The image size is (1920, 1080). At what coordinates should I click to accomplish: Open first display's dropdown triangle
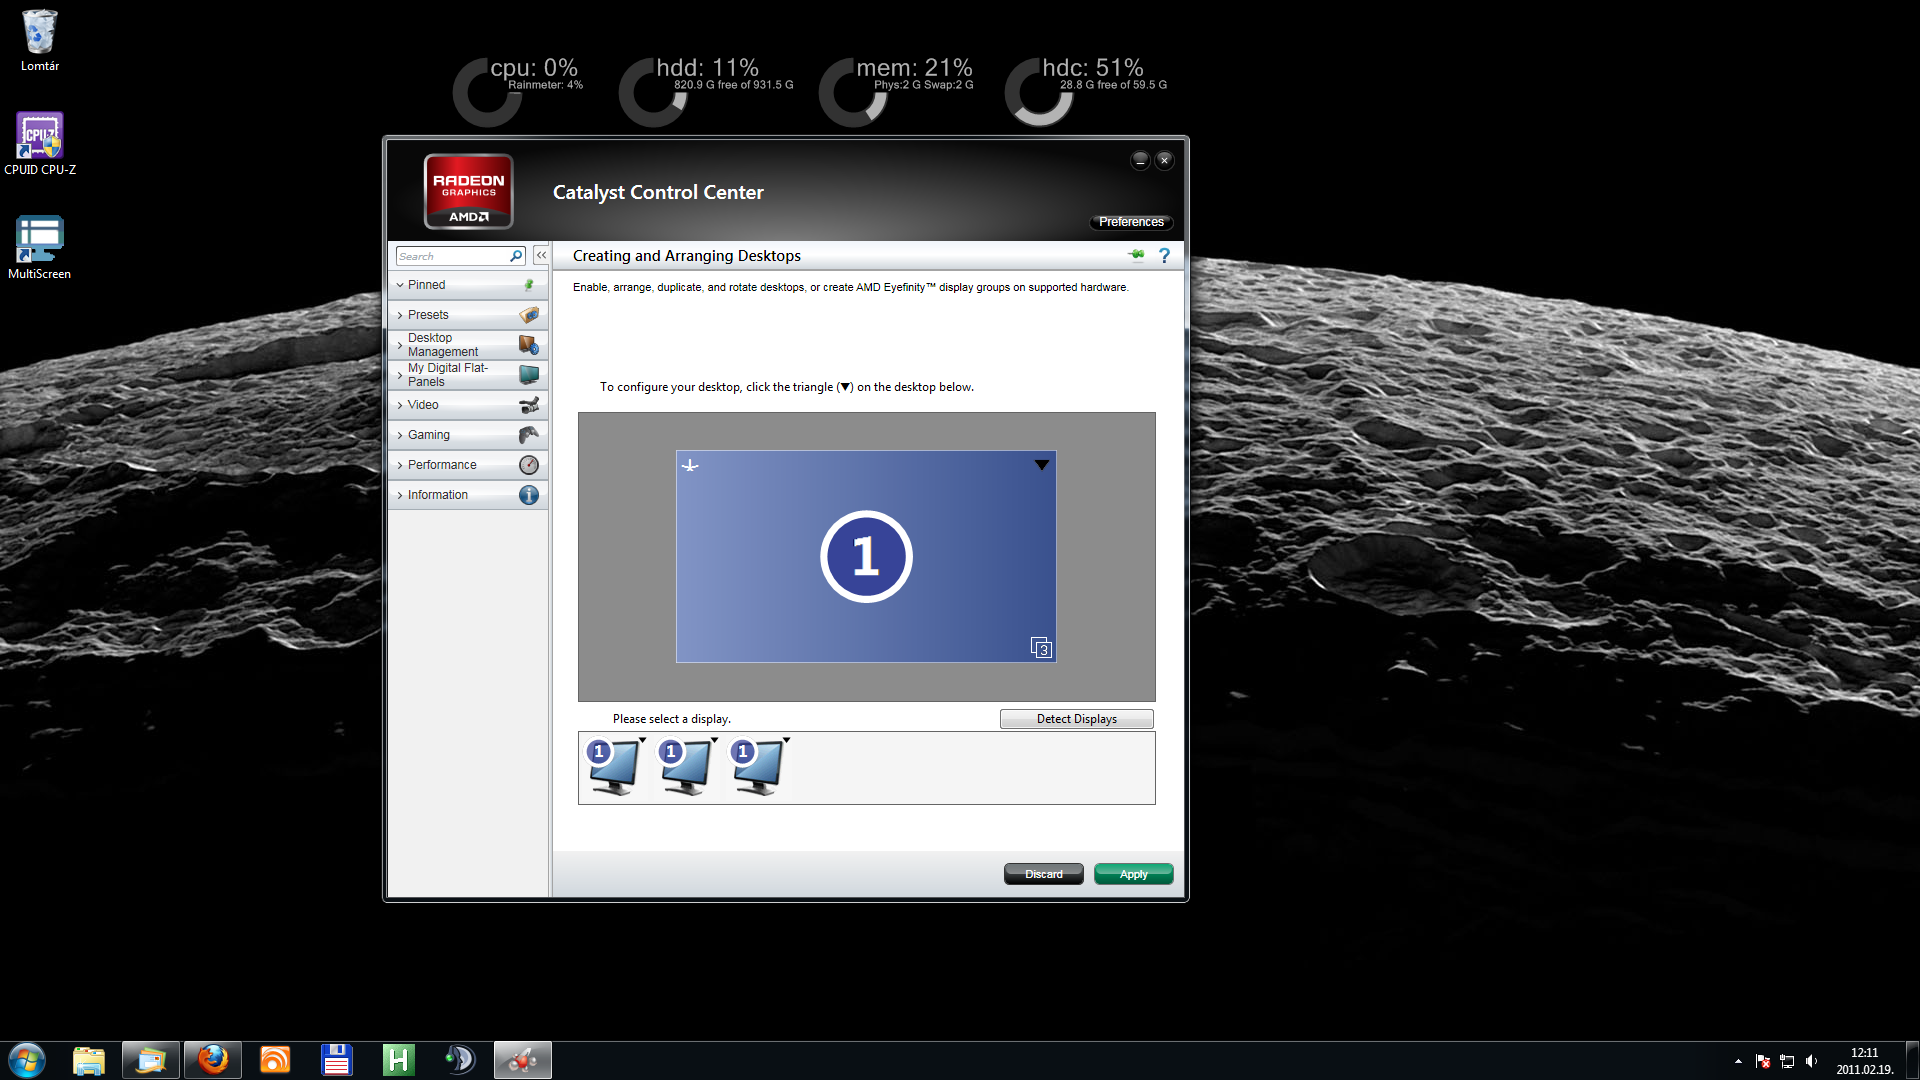click(642, 740)
